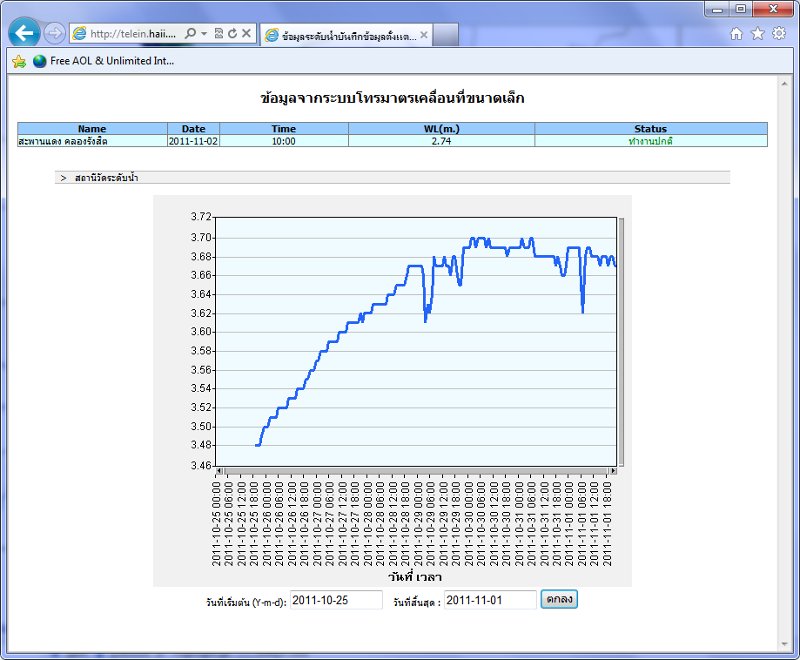Open the browser Home icon
This screenshot has width=800, height=660.
point(737,33)
